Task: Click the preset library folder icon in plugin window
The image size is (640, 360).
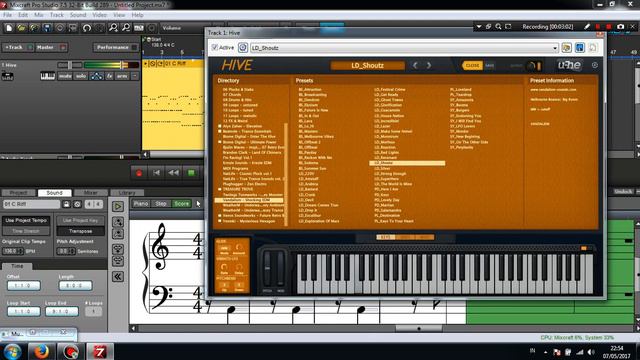Action: pos(567,48)
